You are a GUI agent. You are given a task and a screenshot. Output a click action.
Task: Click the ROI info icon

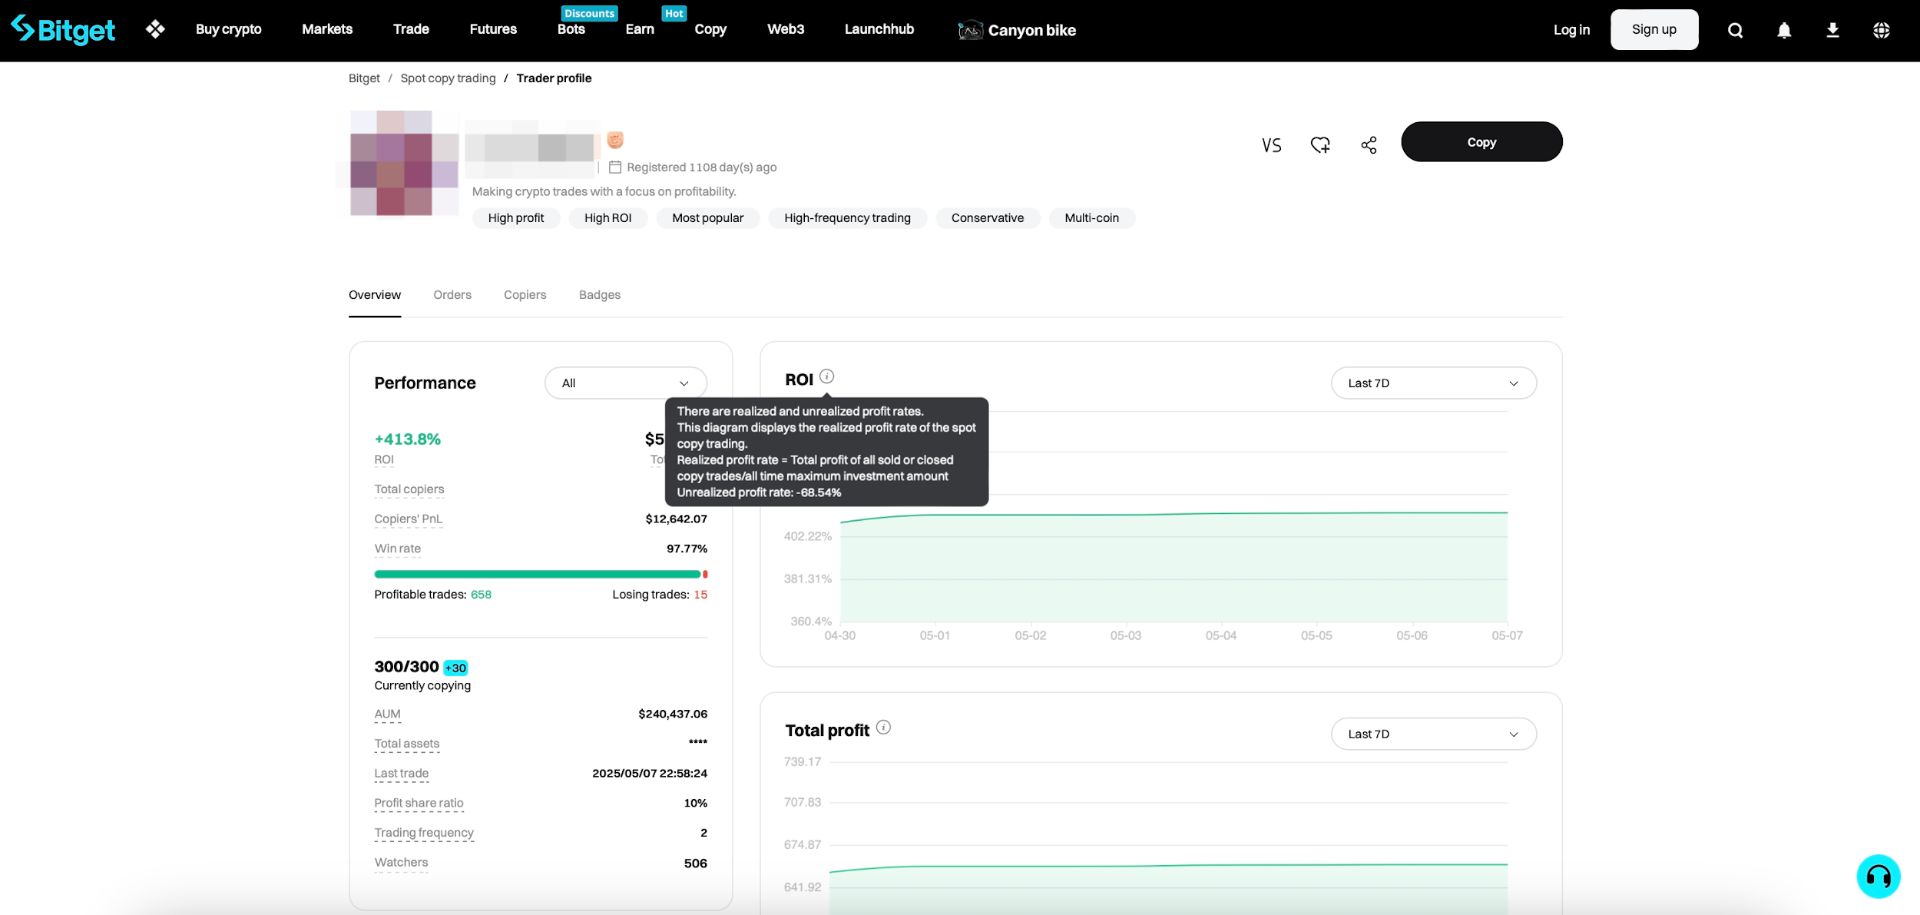[x=827, y=377]
